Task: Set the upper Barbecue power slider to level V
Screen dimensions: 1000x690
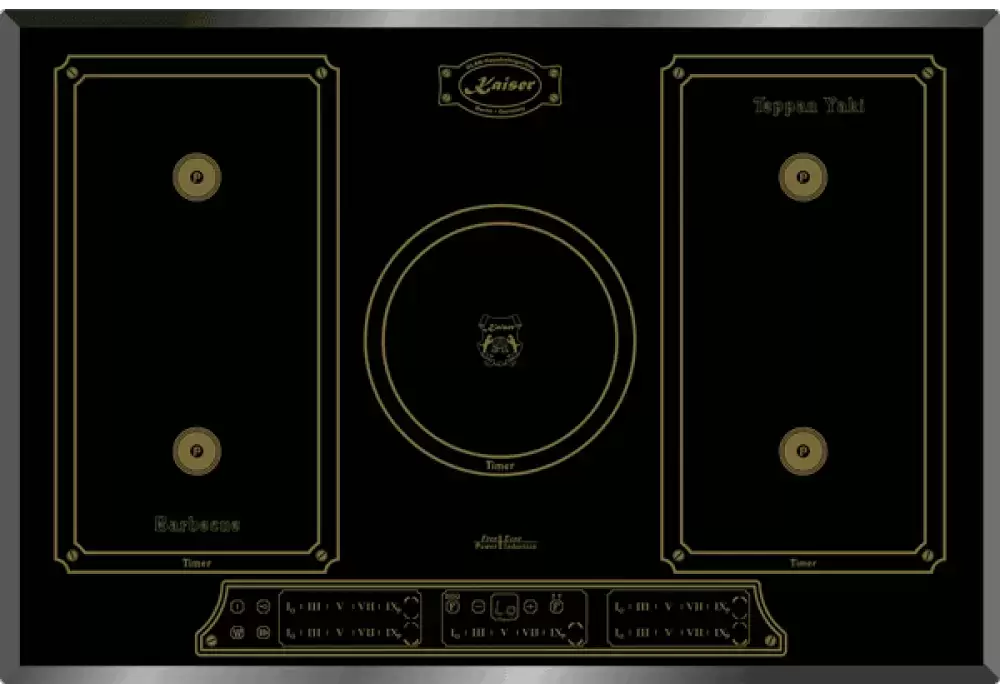Action: (x=338, y=607)
